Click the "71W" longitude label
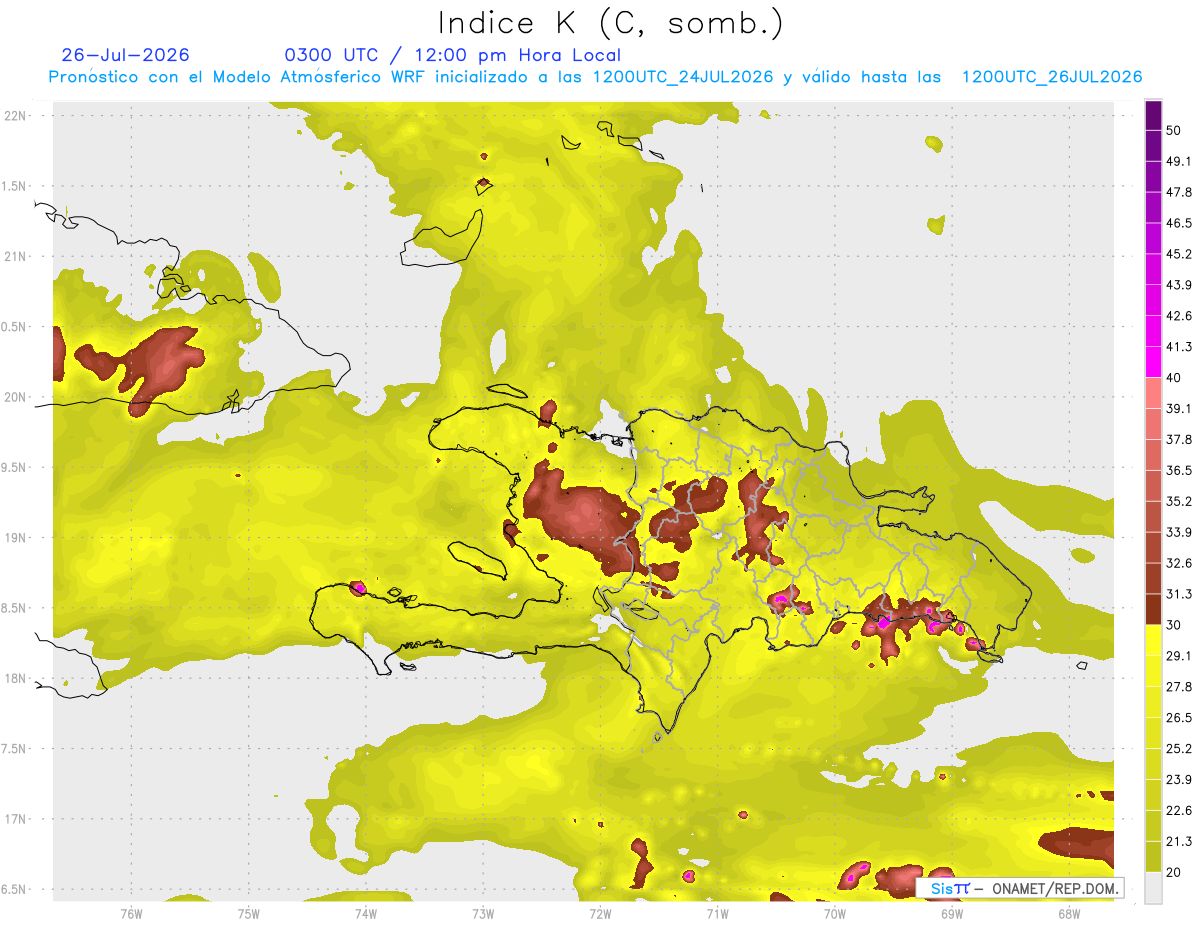This screenshot has height=927, width=1200. (x=717, y=913)
